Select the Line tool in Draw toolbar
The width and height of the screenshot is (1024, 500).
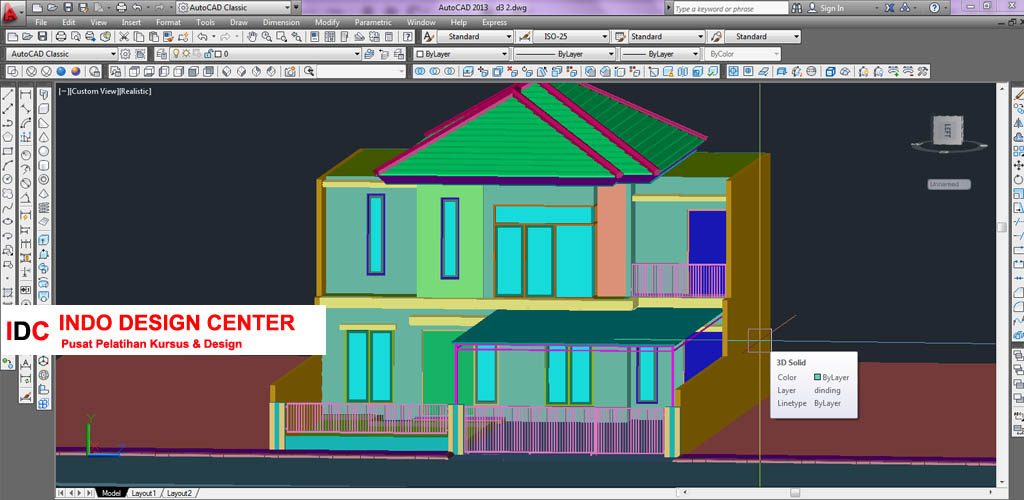(8, 95)
